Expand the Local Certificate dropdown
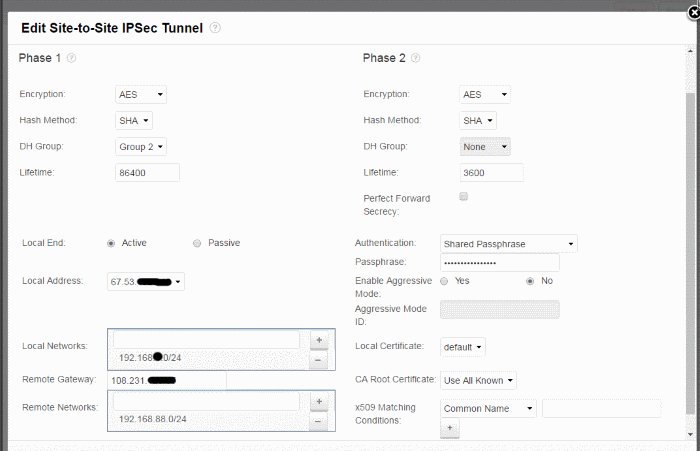 pyautogui.click(x=463, y=347)
